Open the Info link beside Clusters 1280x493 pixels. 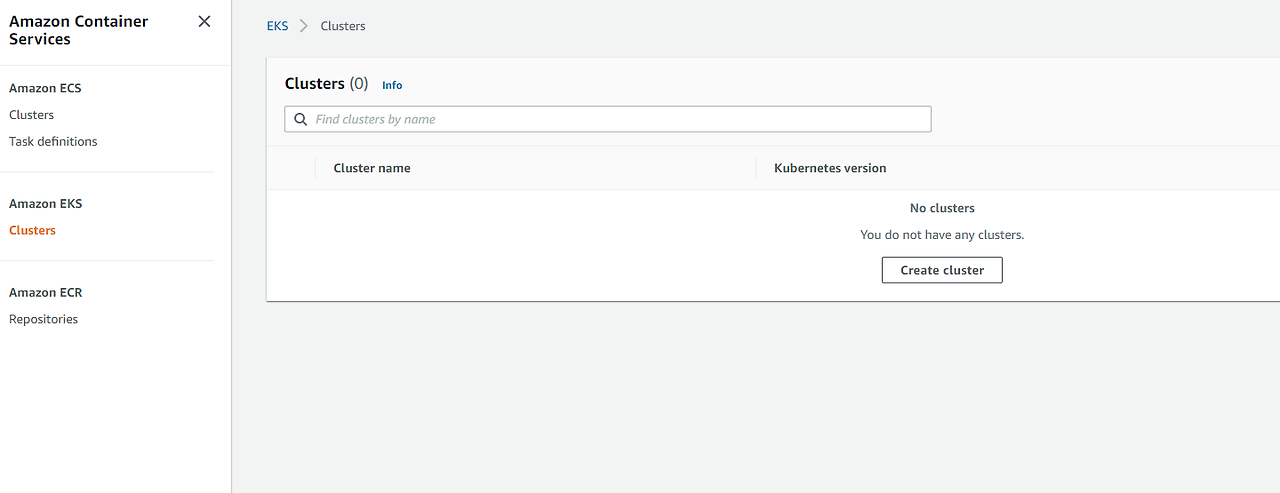click(392, 85)
